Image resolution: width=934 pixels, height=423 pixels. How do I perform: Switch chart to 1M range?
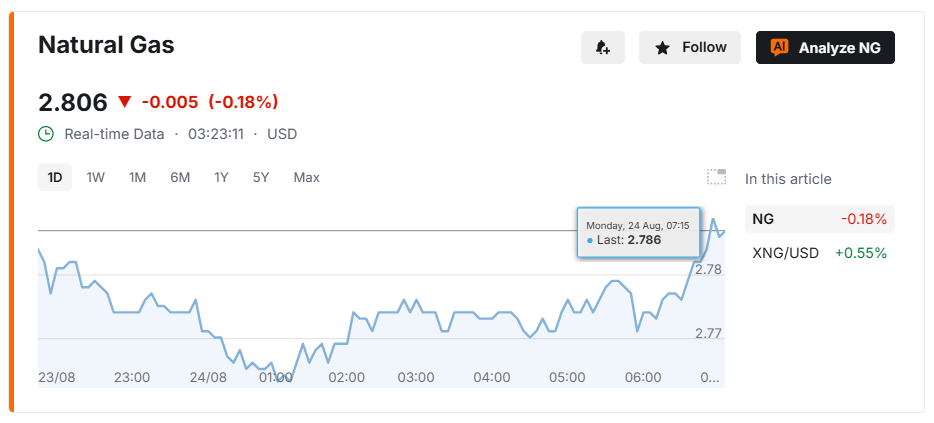pyautogui.click(x=138, y=178)
